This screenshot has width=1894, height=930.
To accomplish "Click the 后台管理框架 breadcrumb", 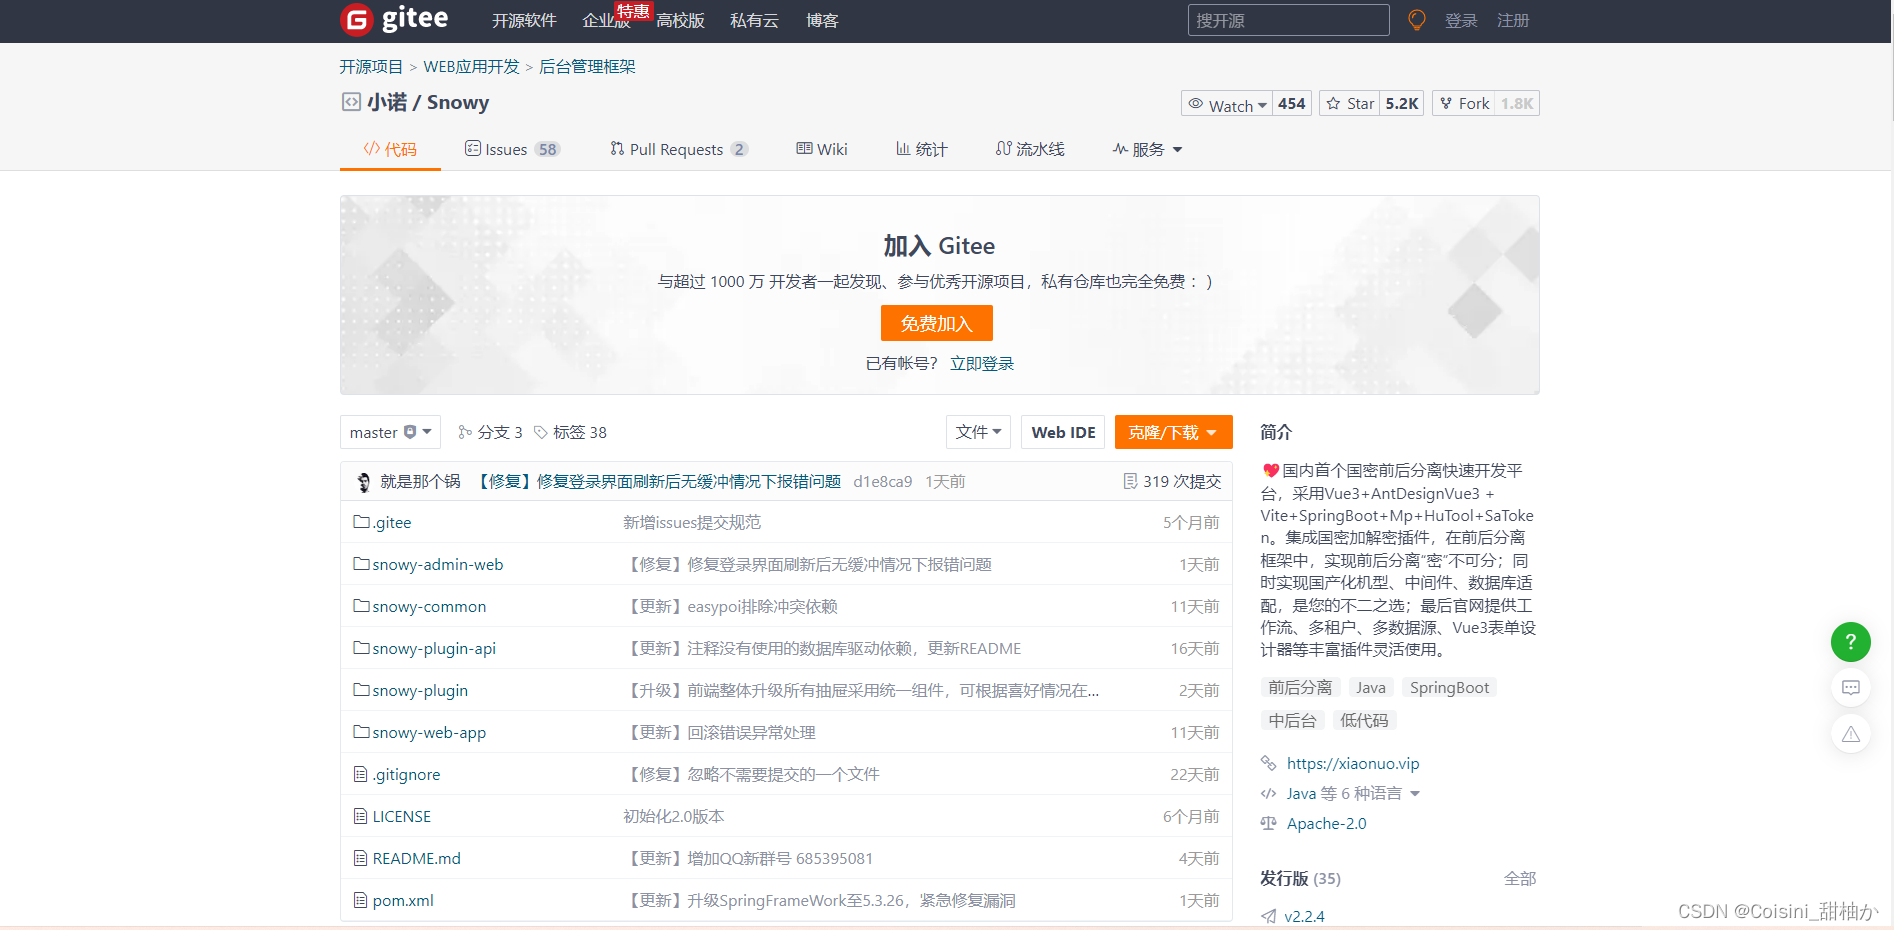I will tap(587, 67).
